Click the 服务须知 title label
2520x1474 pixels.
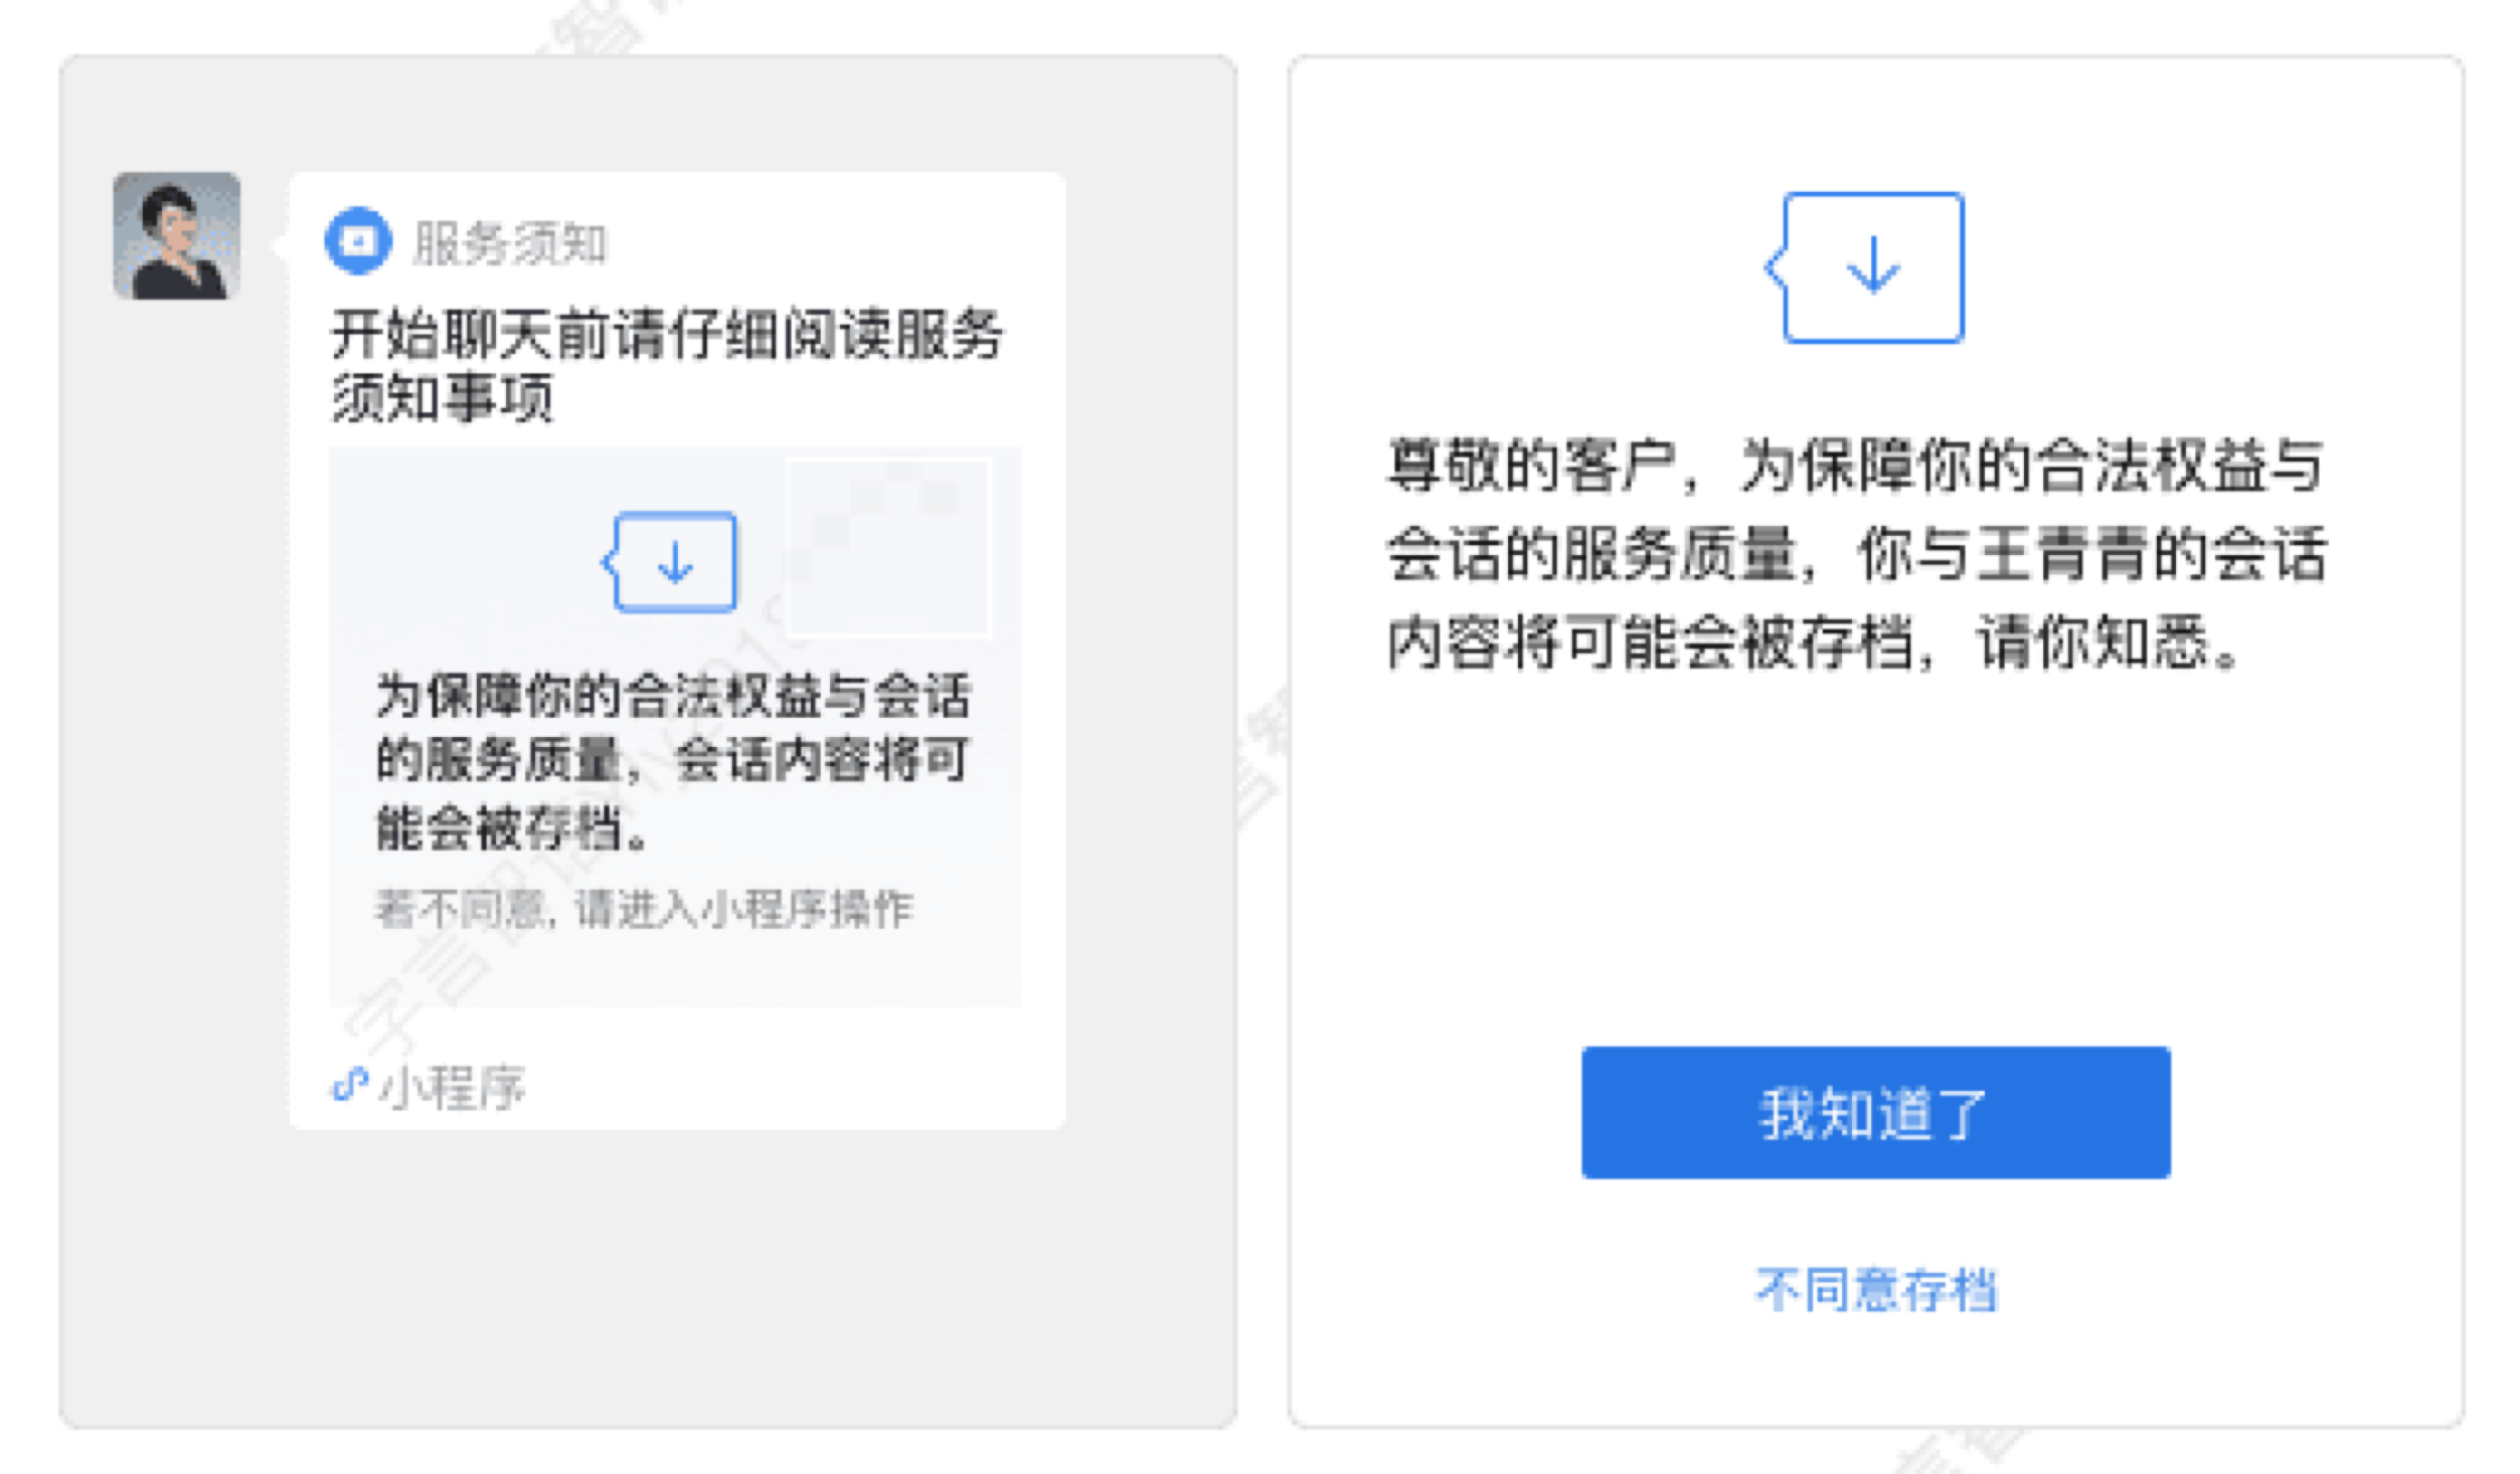510,243
